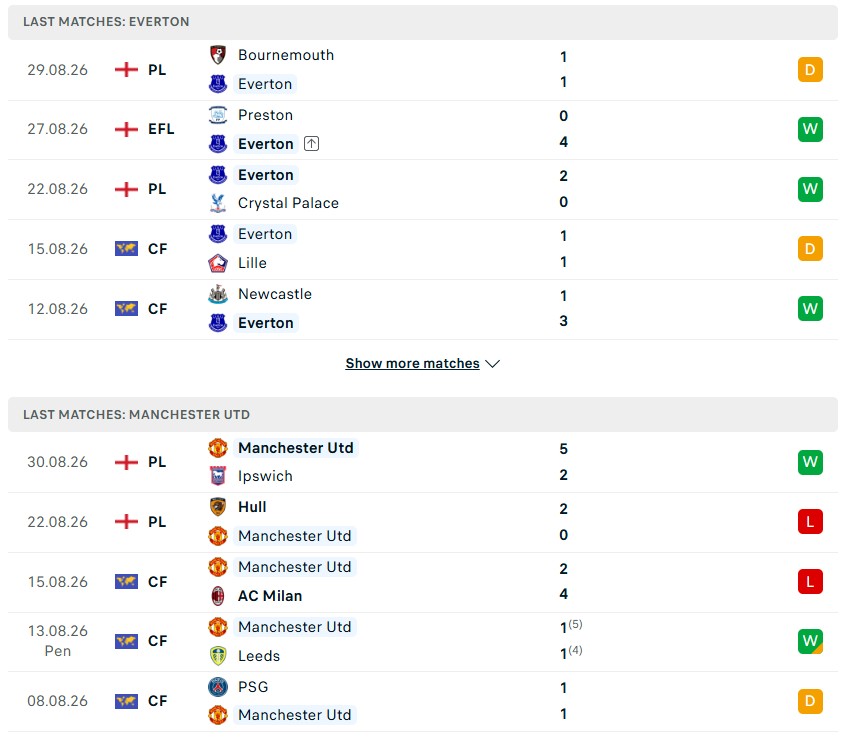Click the Leeds club crest icon

click(217, 656)
